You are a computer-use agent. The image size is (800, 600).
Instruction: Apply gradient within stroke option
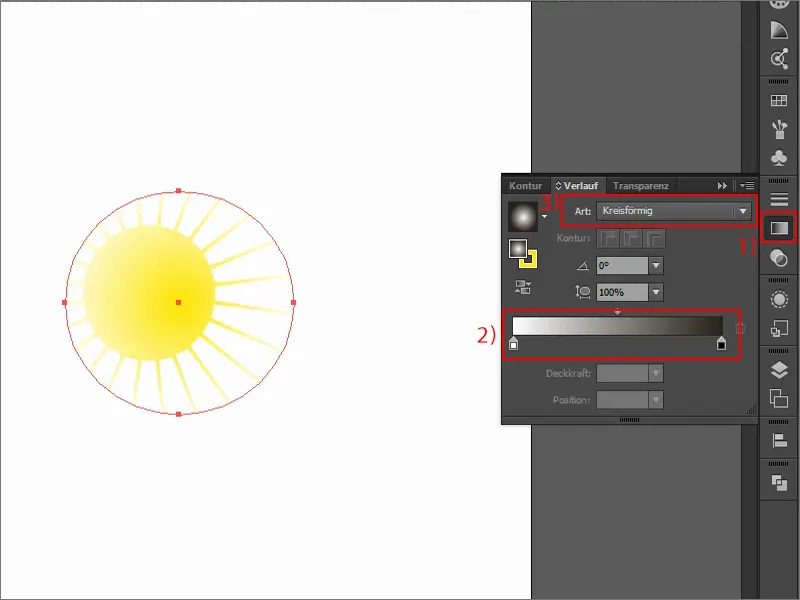(x=608, y=238)
